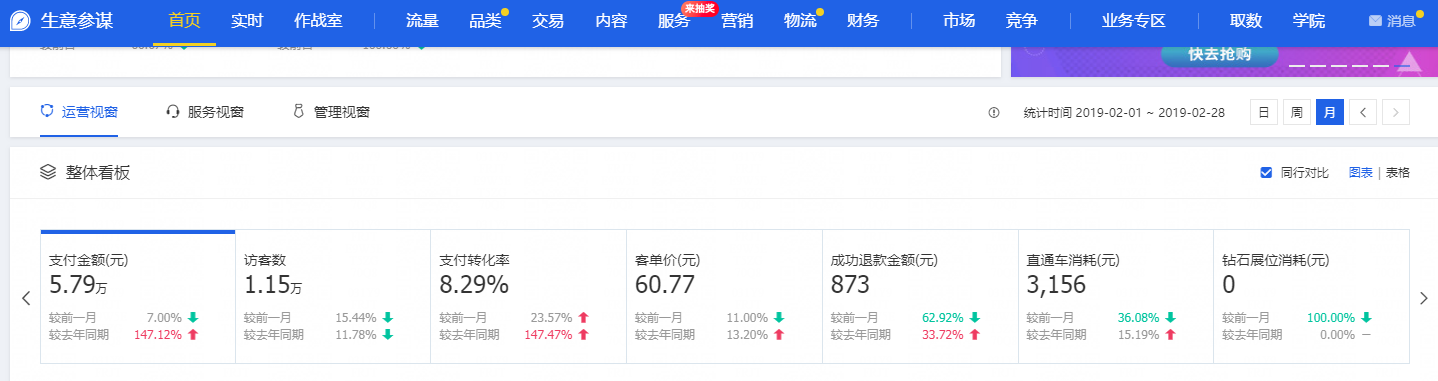Switch view to 图表
This screenshot has width=1438, height=381.
(x=1360, y=173)
